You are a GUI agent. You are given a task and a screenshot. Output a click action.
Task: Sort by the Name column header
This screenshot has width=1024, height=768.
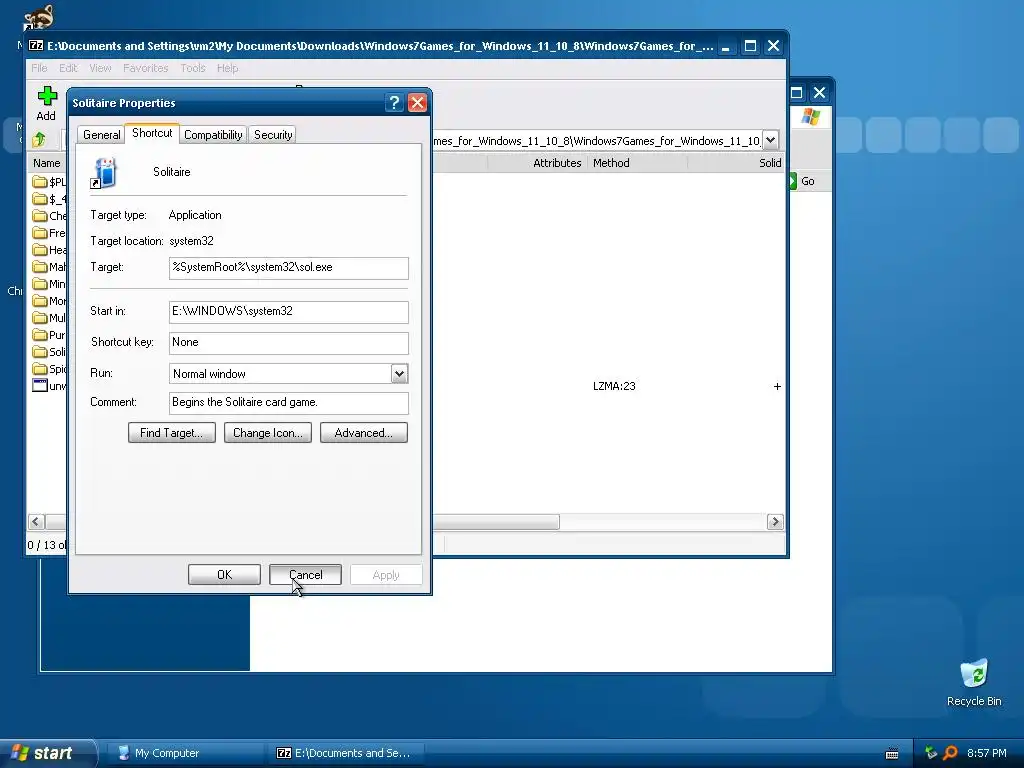(x=47, y=163)
